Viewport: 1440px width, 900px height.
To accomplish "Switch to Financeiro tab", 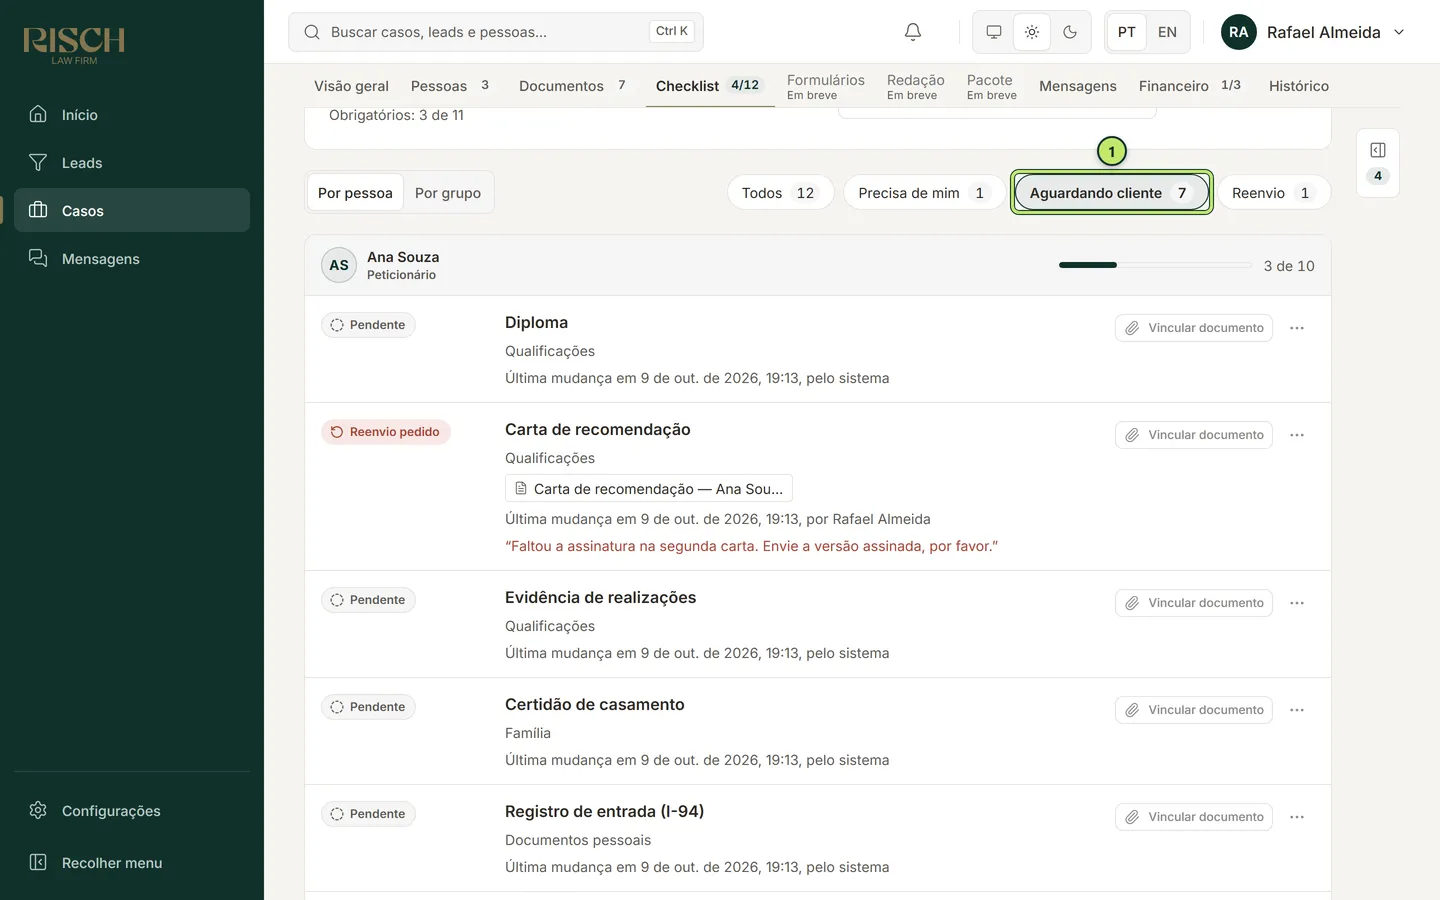I will point(1190,86).
